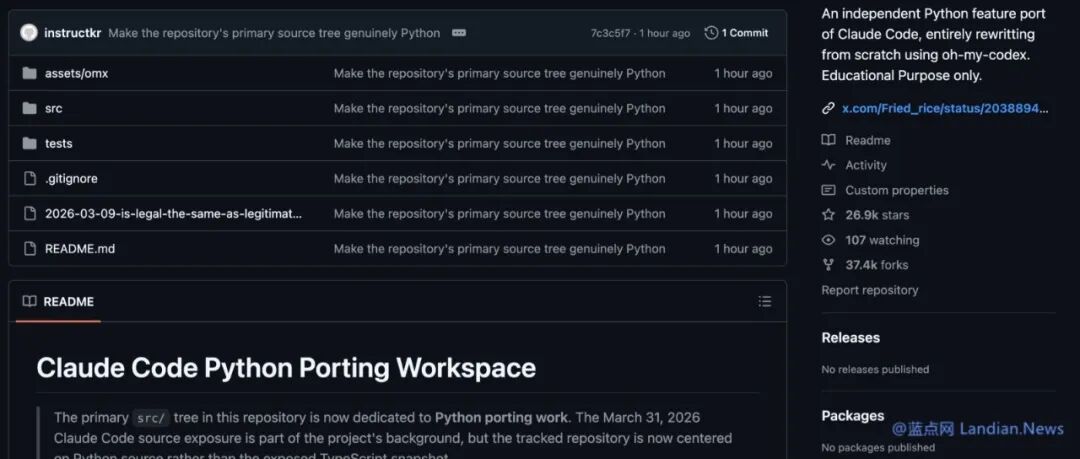View the 37.4k forks list
The height and width of the screenshot is (459, 1080).
click(x=877, y=265)
